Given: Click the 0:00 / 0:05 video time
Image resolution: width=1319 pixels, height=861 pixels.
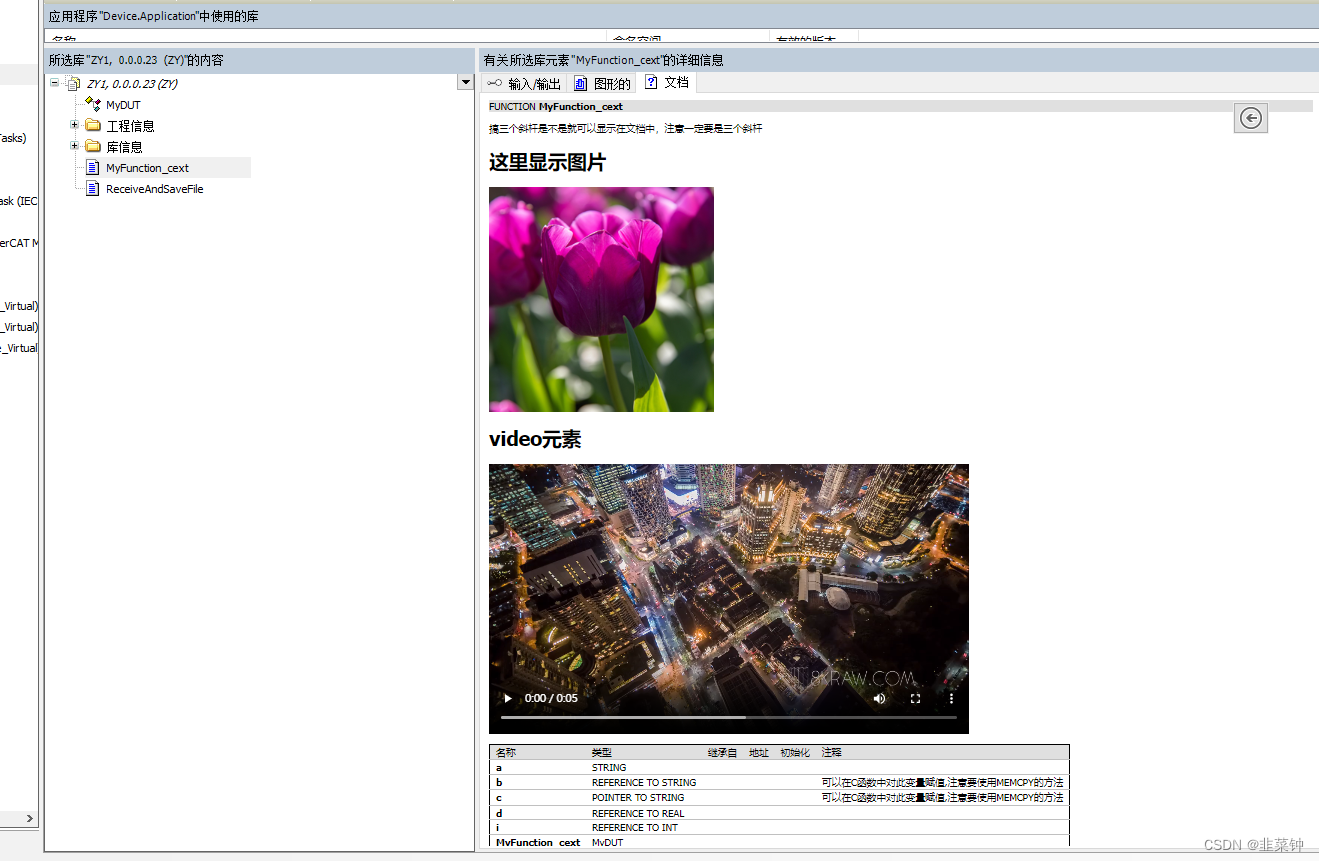Looking at the screenshot, I should click(x=551, y=698).
